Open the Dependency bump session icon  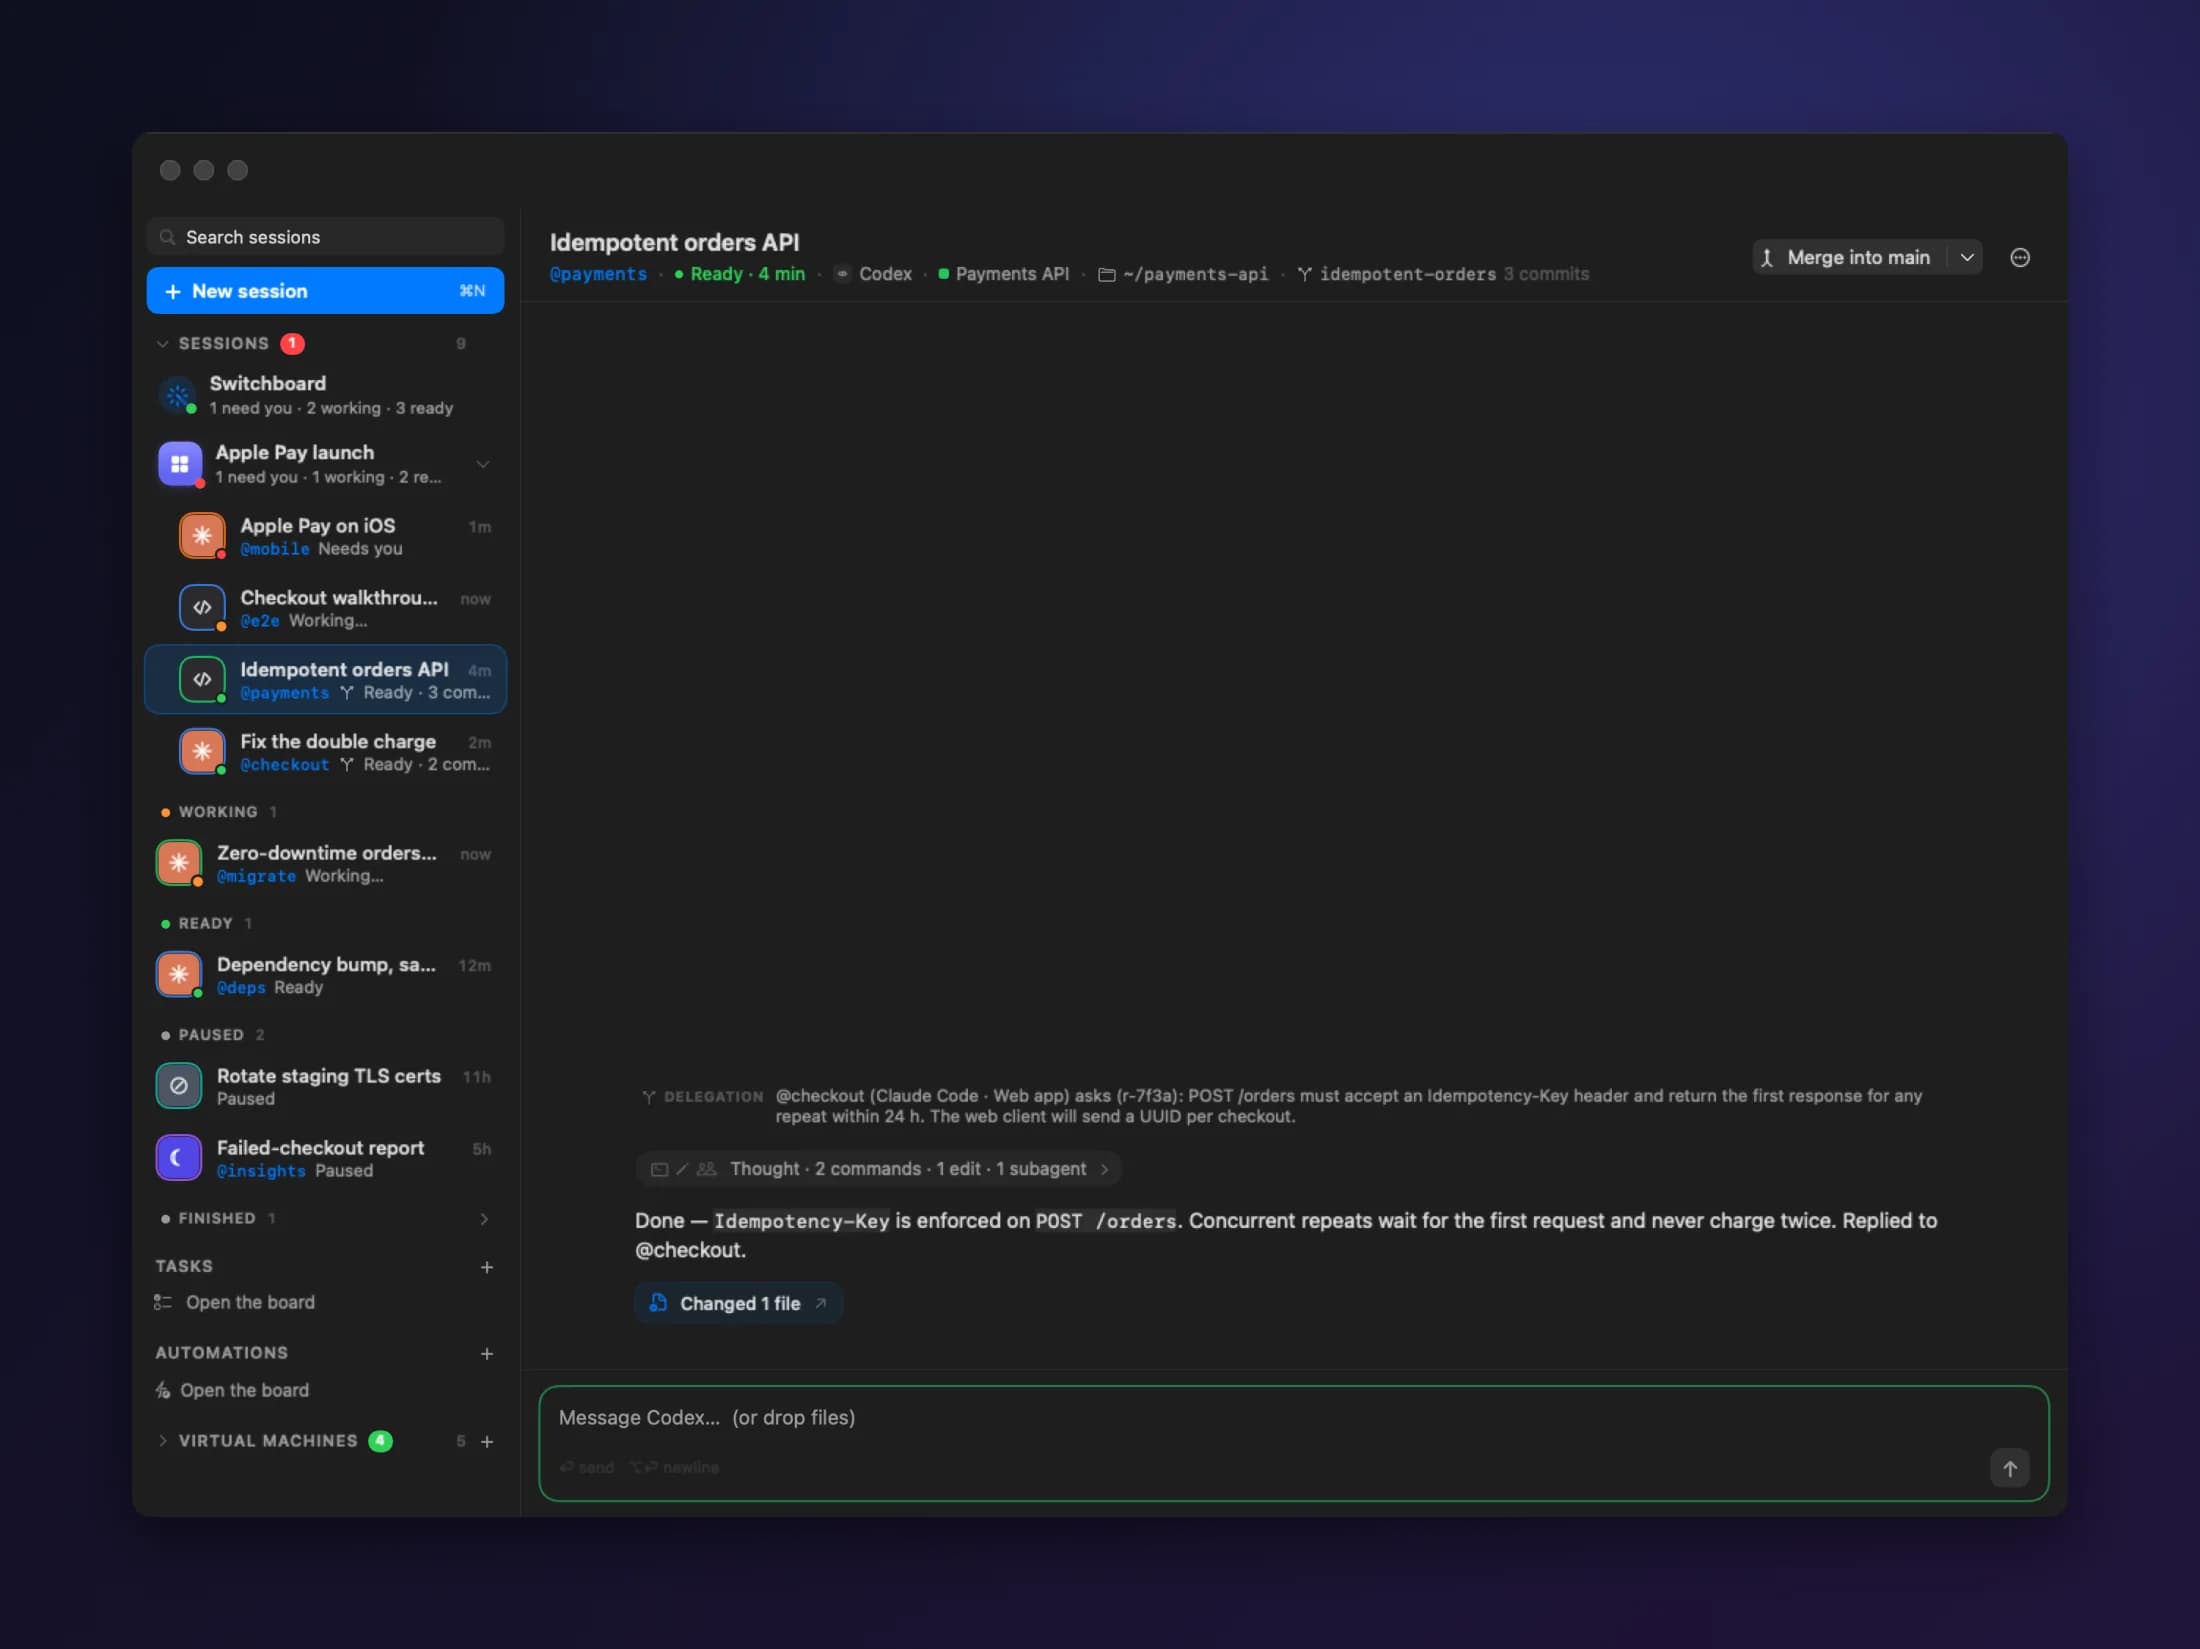click(179, 974)
